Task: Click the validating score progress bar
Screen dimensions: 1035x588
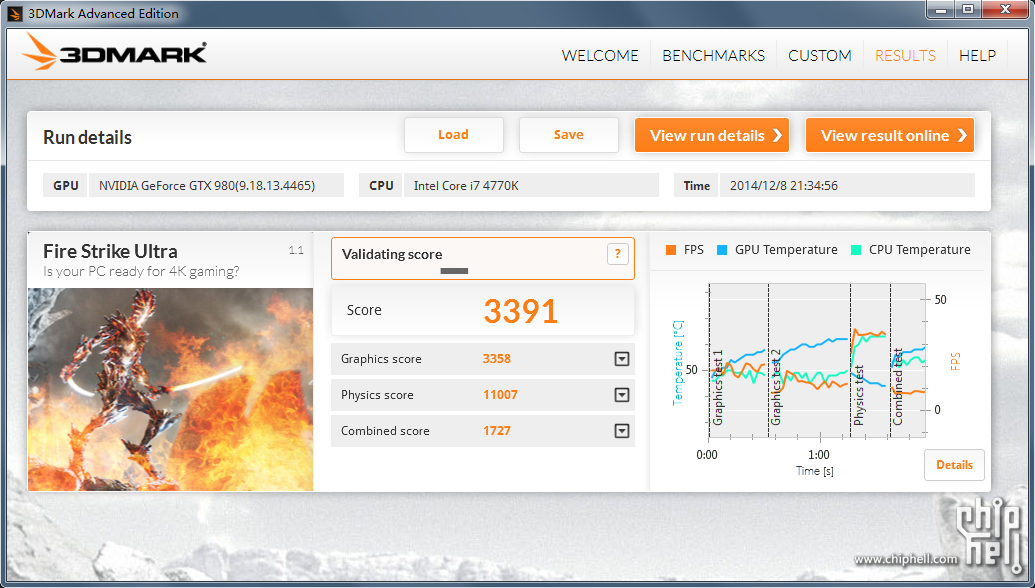Action: (x=454, y=271)
